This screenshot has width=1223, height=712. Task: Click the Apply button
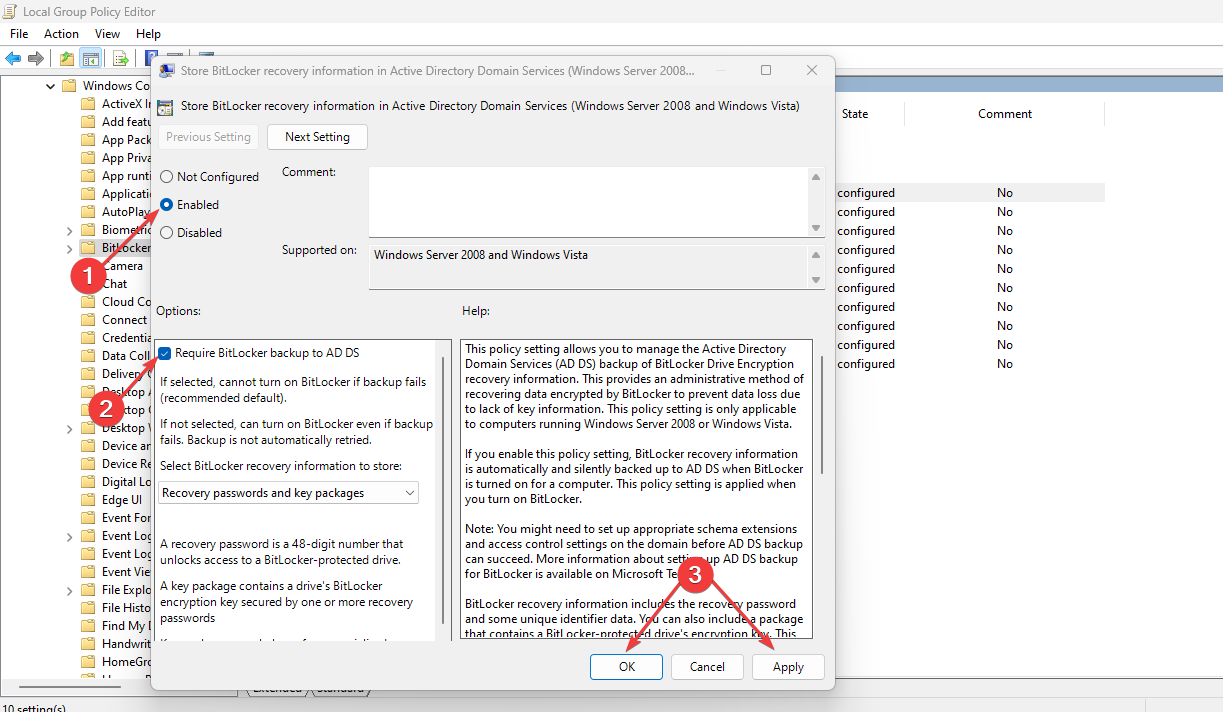pos(788,667)
